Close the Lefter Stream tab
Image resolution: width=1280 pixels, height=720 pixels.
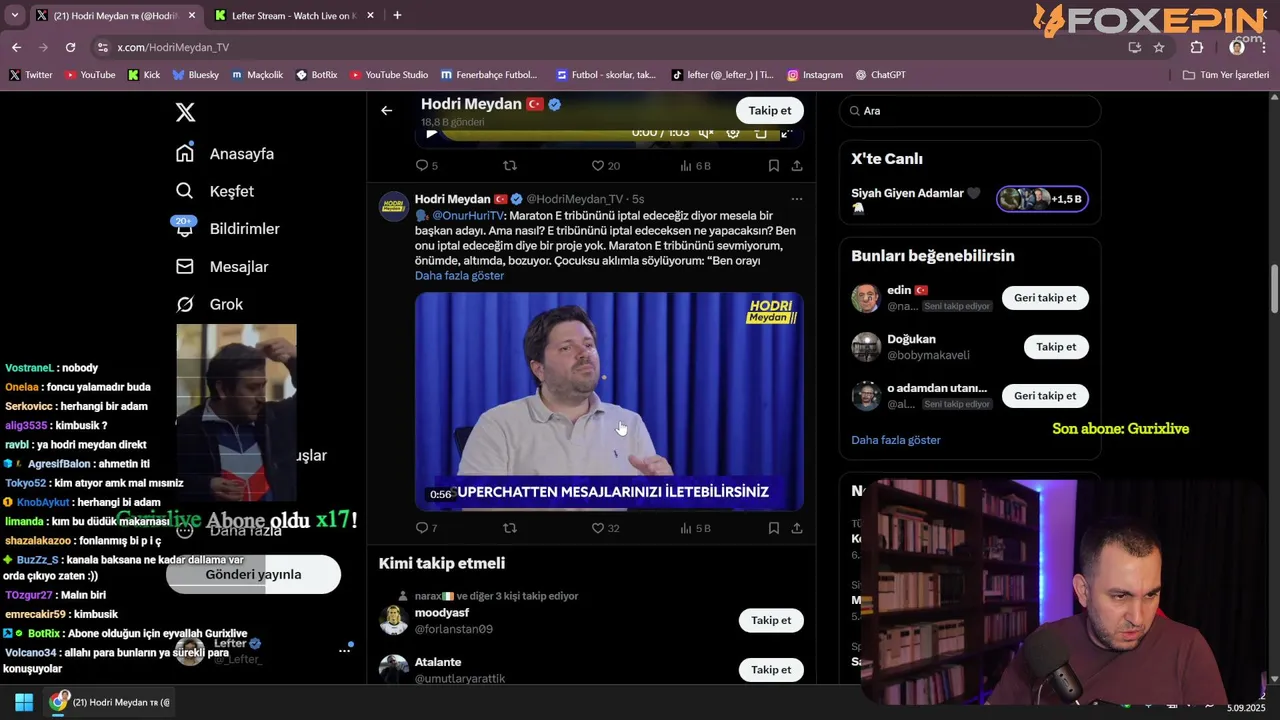370,15
